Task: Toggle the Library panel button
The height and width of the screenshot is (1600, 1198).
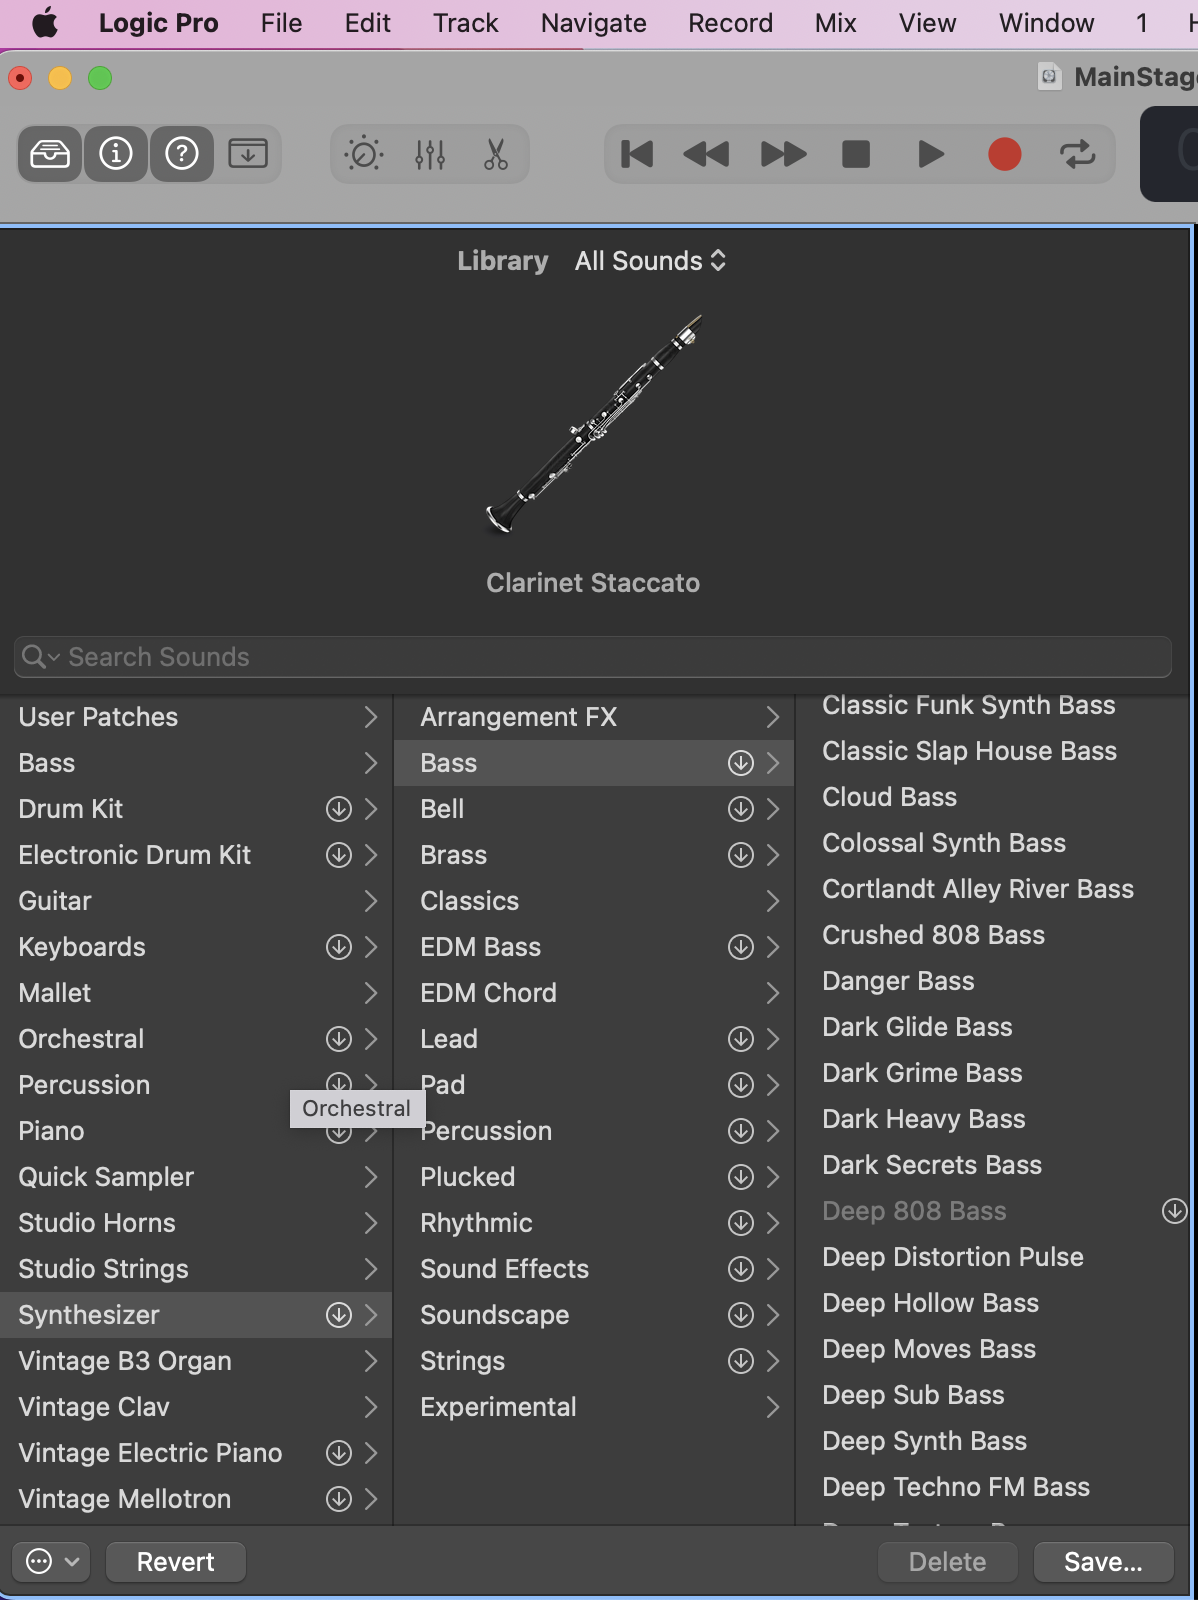Action: tap(50, 154)
